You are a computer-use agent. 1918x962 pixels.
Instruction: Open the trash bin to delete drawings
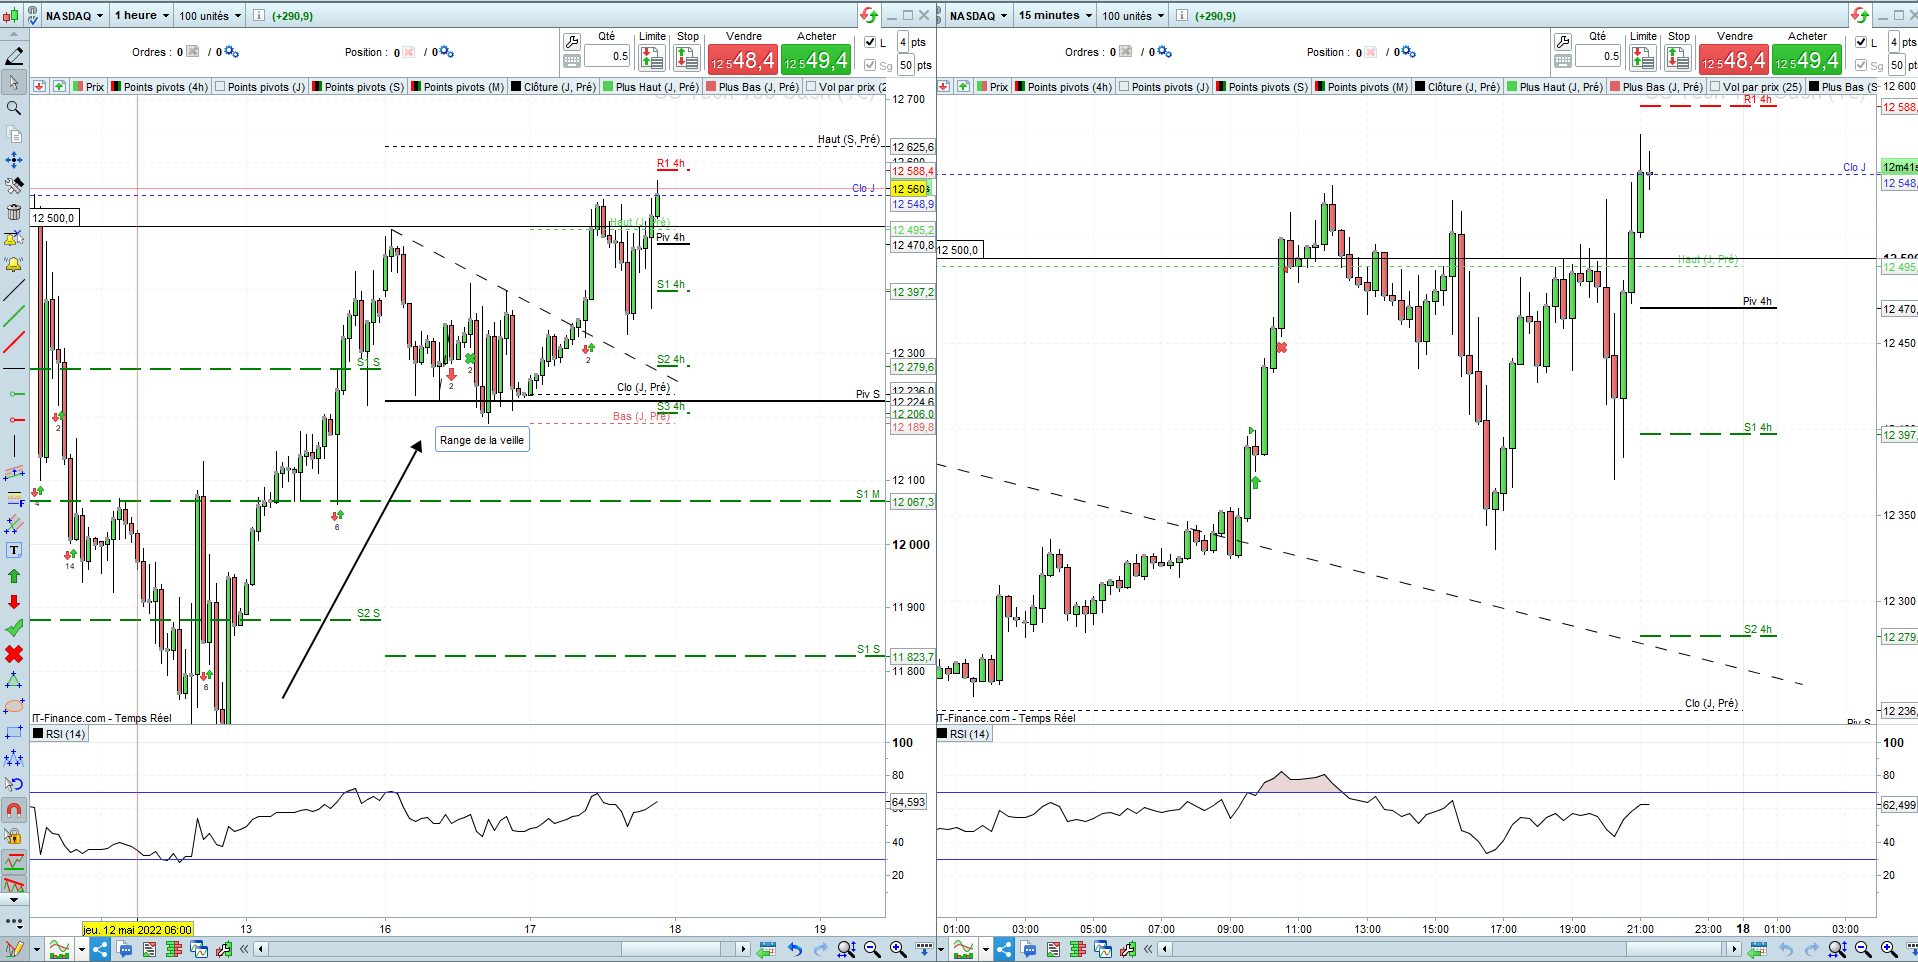[x=14, y=212]
